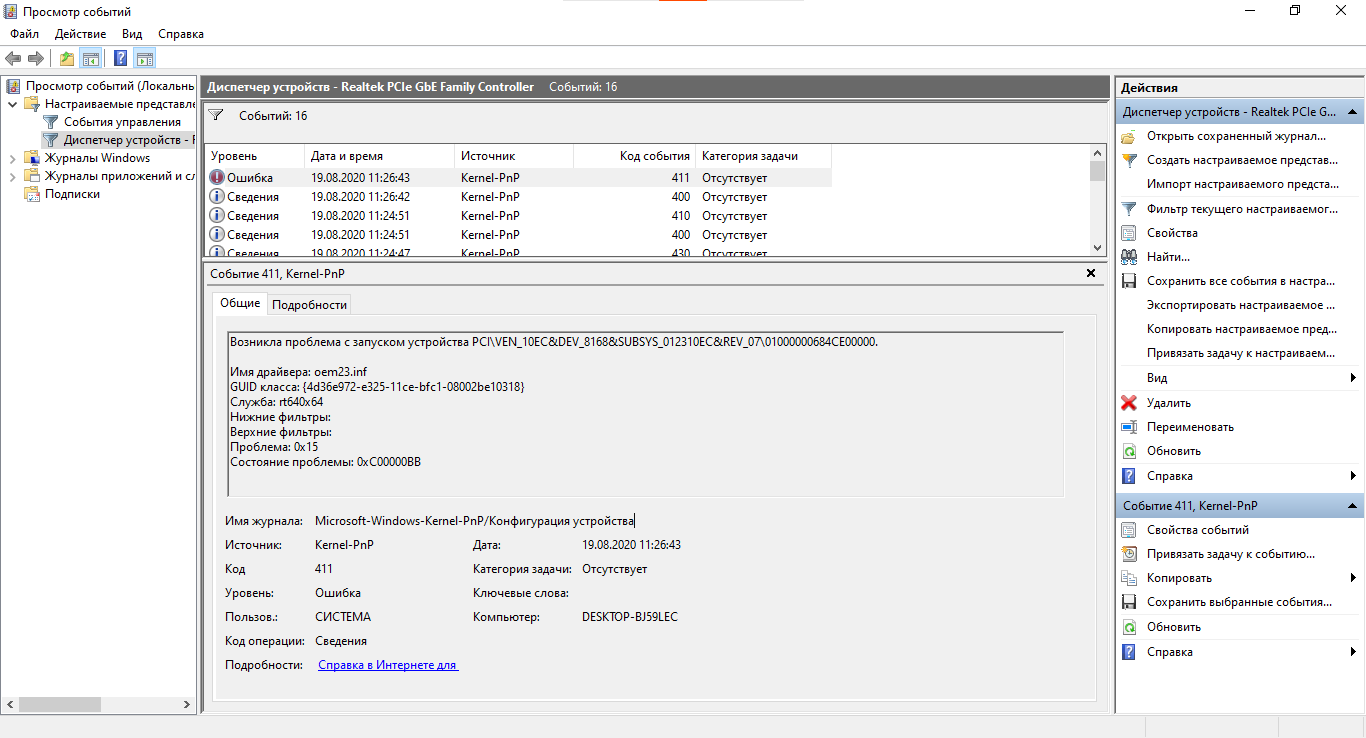
Task: Click the Event Viewer root icon in tree
Action: 13,86
